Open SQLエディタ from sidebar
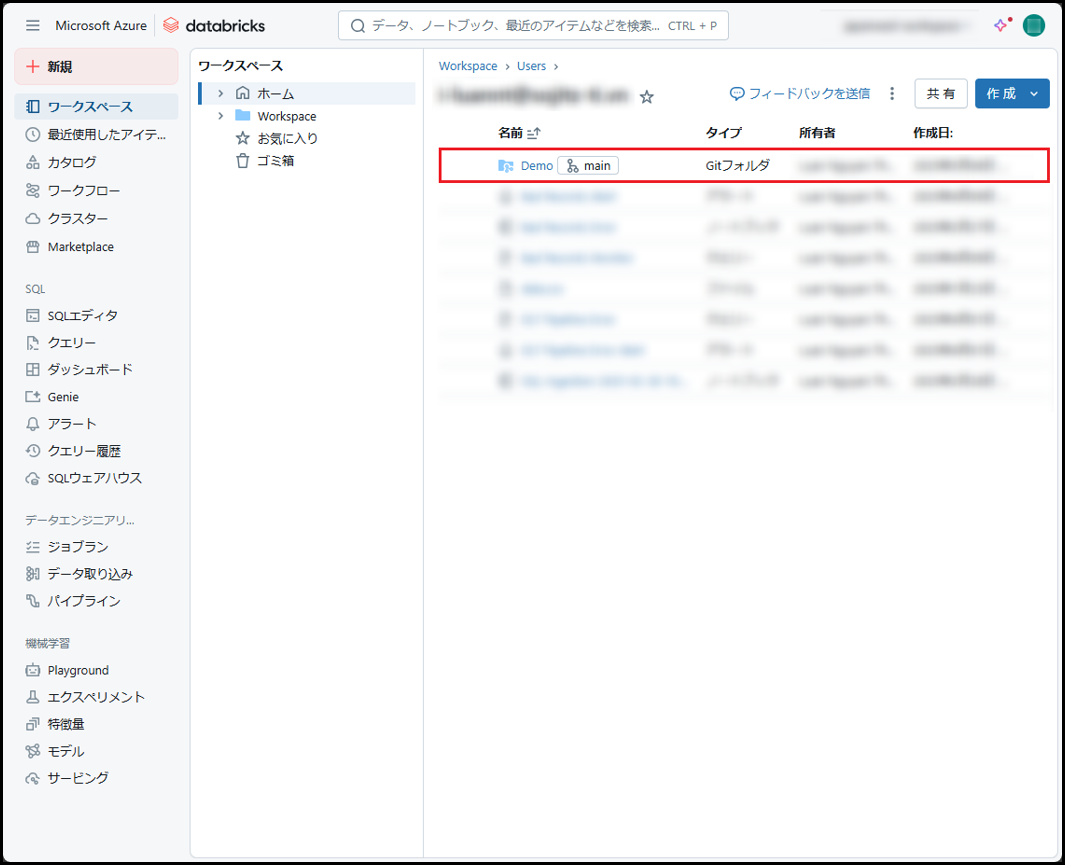 pyautogui.click(x=96, y=316)
